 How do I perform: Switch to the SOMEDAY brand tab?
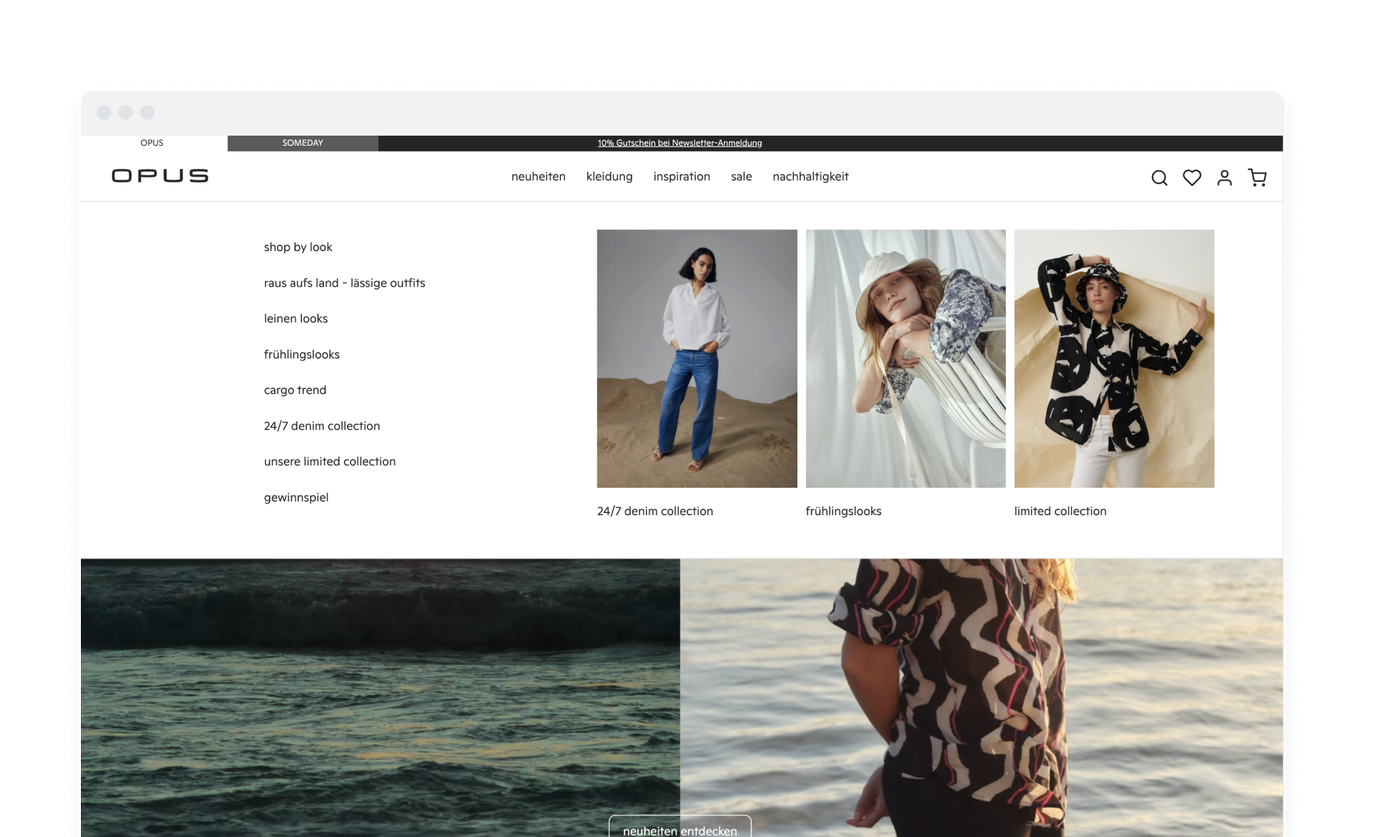tap(302, 142)
